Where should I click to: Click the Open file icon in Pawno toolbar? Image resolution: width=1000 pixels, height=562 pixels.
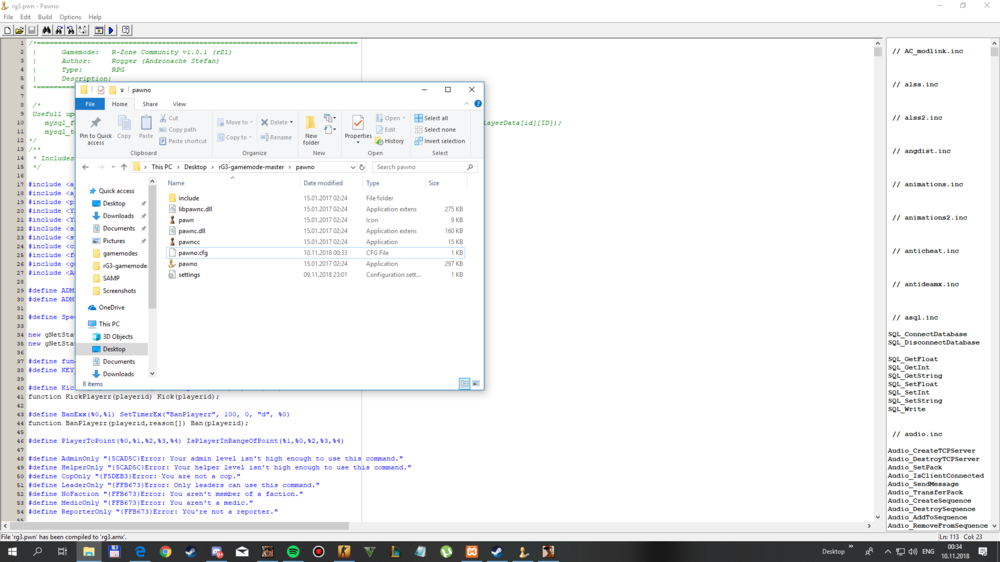point(19,30)
